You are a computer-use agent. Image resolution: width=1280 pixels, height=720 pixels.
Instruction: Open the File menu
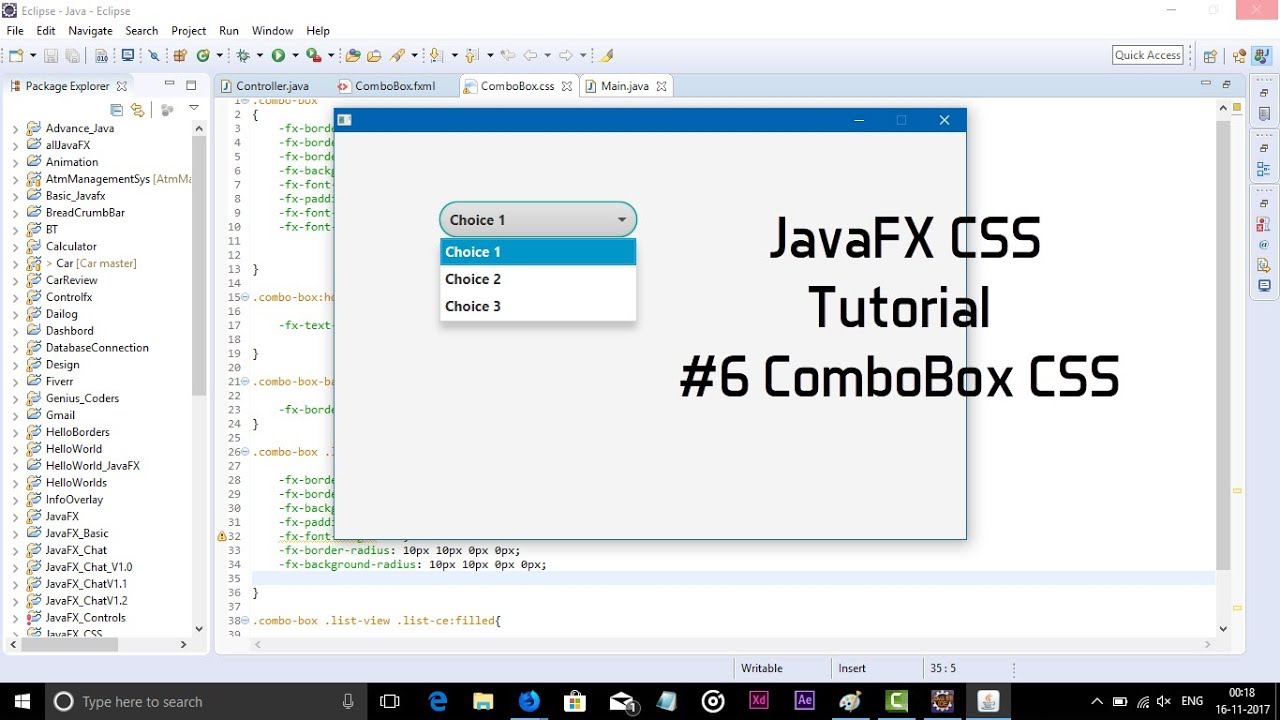15,31
